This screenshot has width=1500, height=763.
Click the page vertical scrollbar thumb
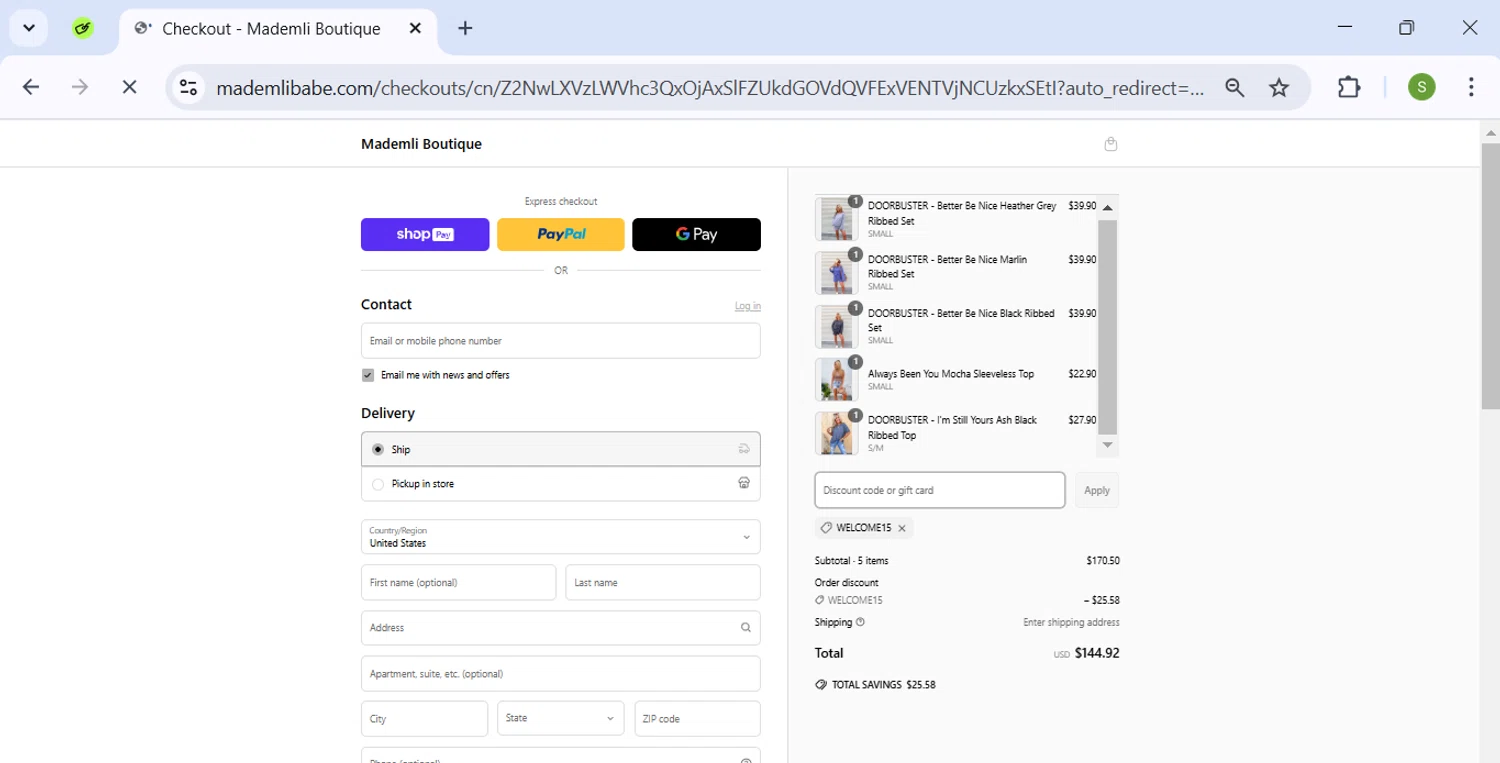click(1490, 275)
